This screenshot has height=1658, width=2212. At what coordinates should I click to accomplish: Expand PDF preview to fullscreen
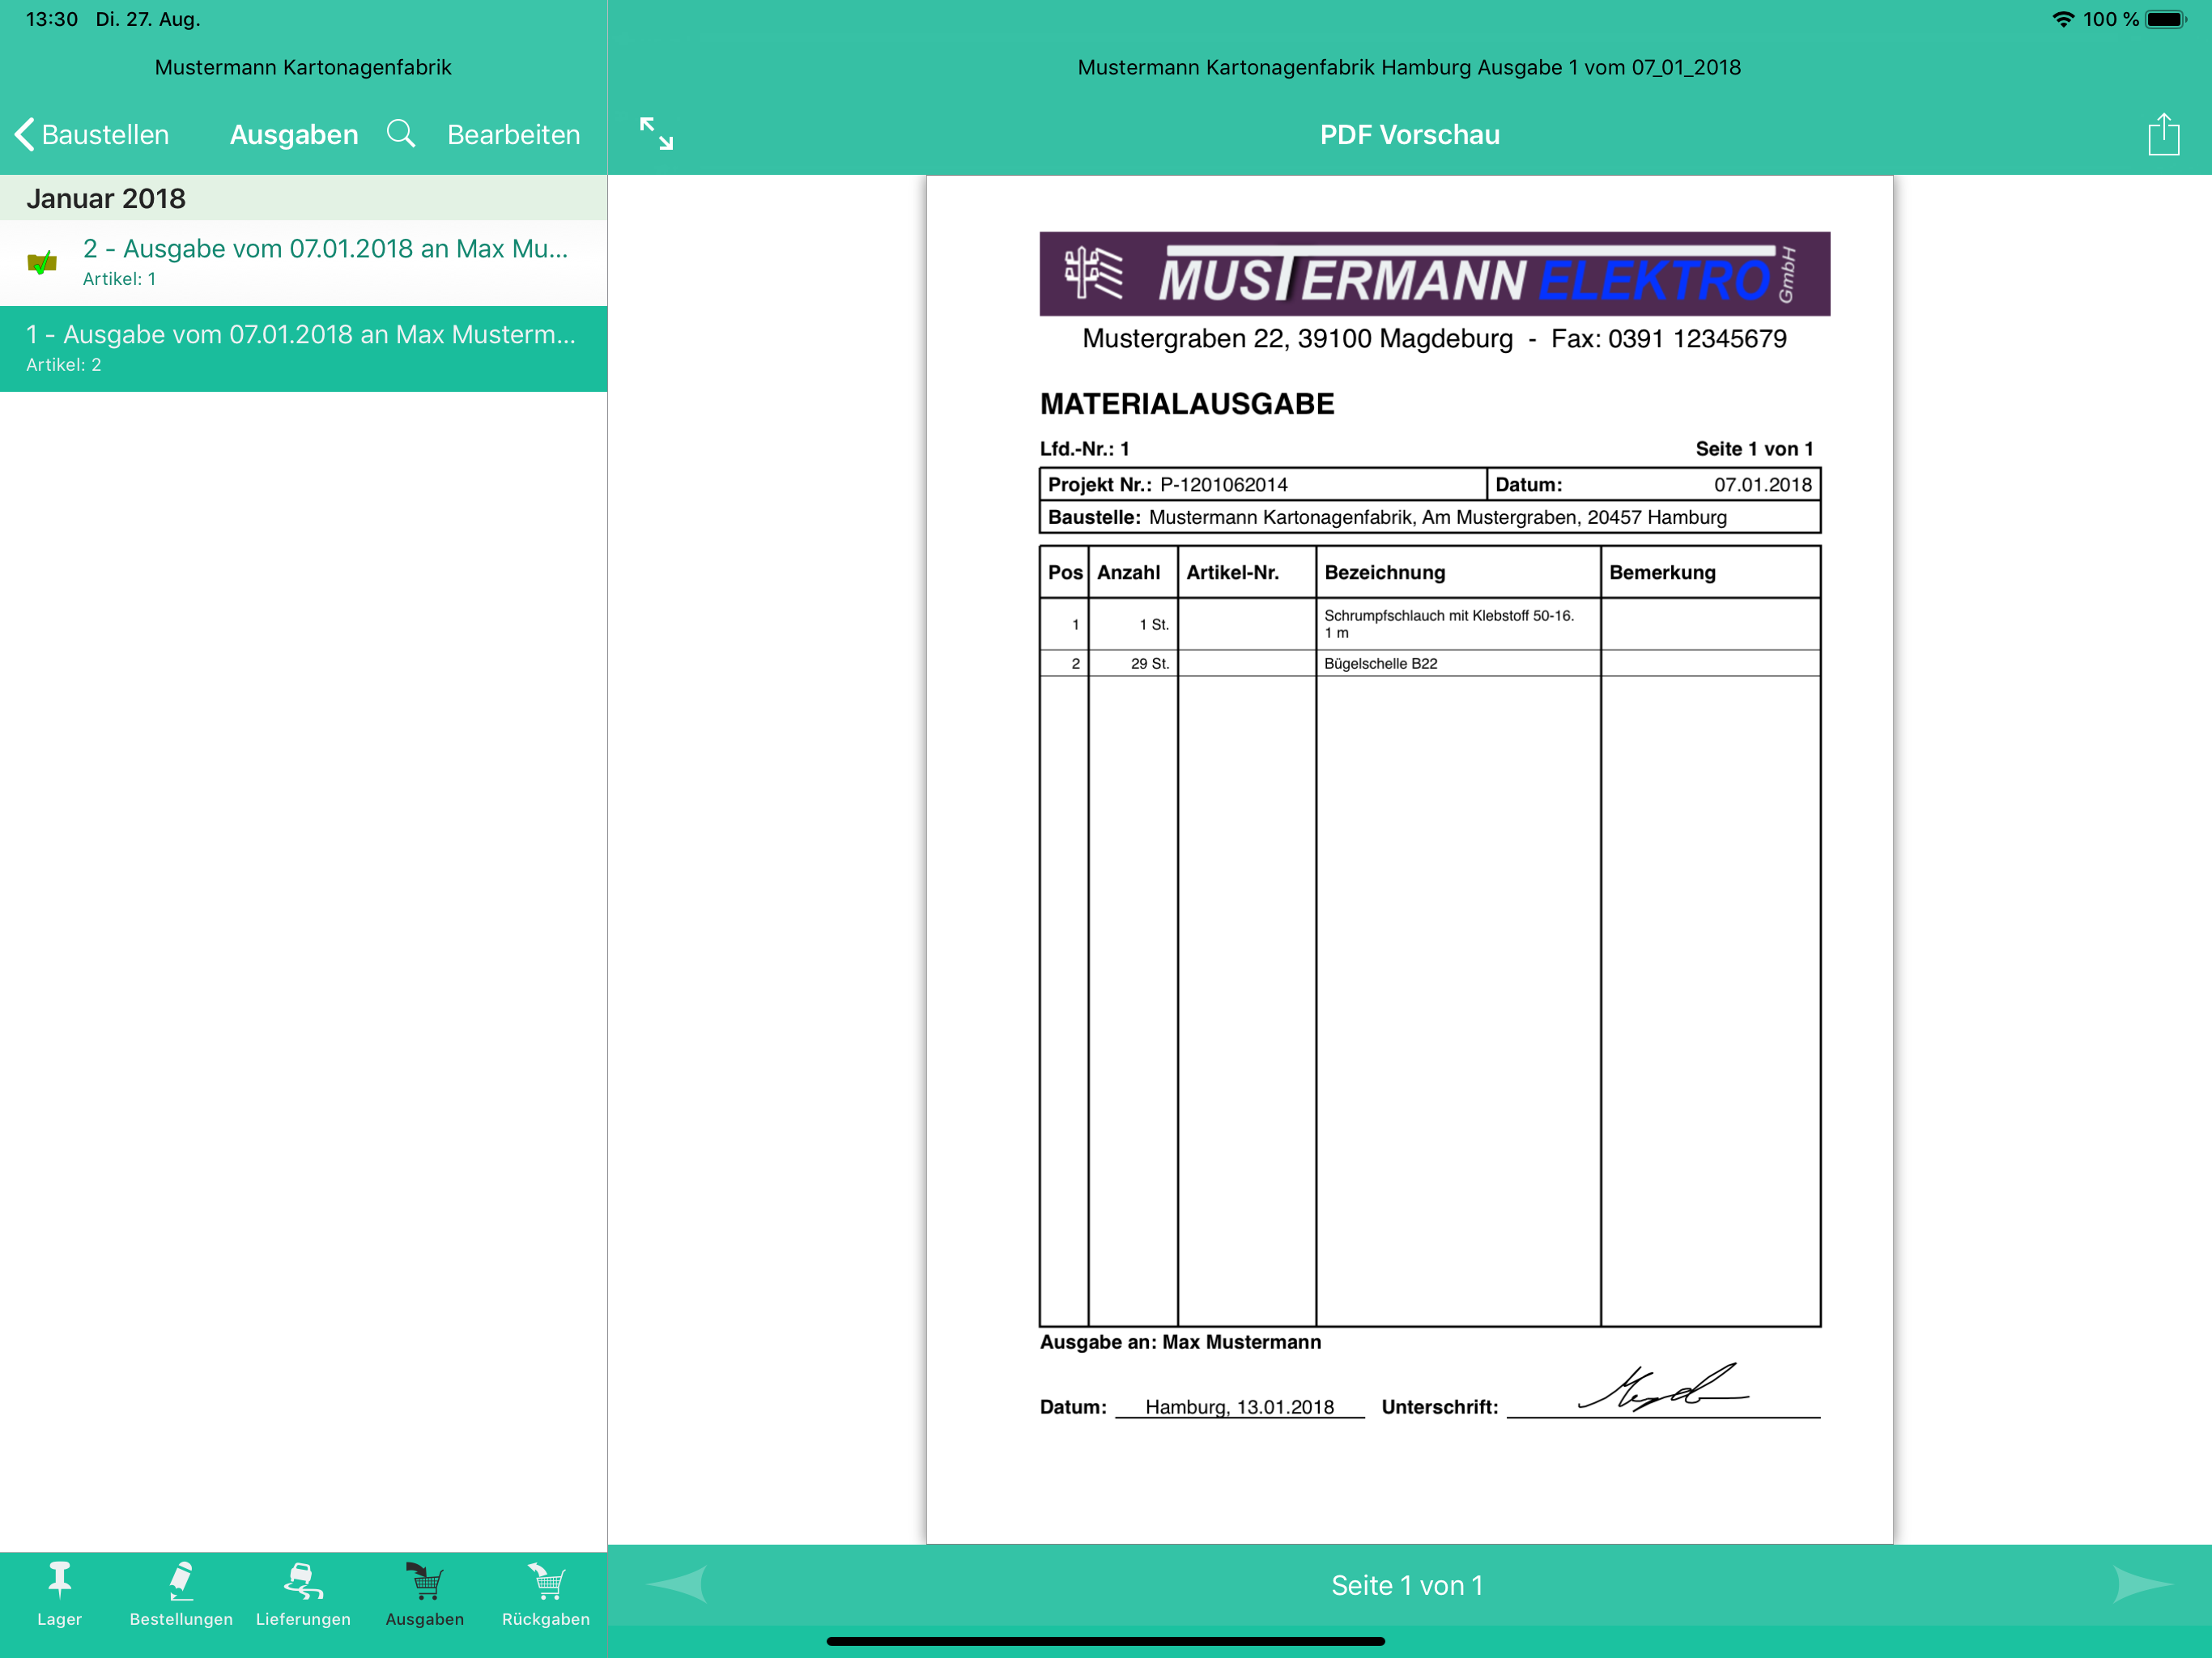point(656,133)
